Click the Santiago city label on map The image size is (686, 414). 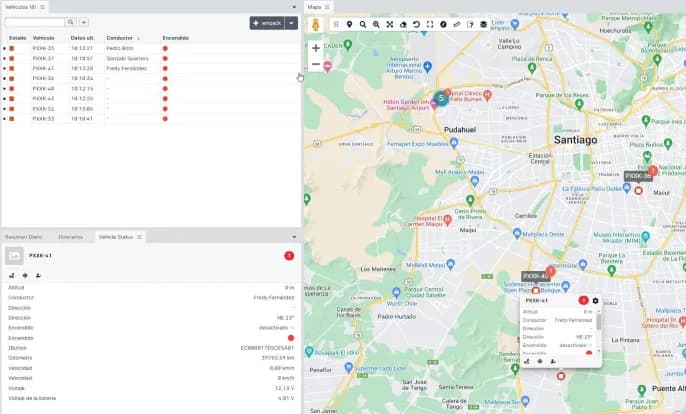[575, 140]
